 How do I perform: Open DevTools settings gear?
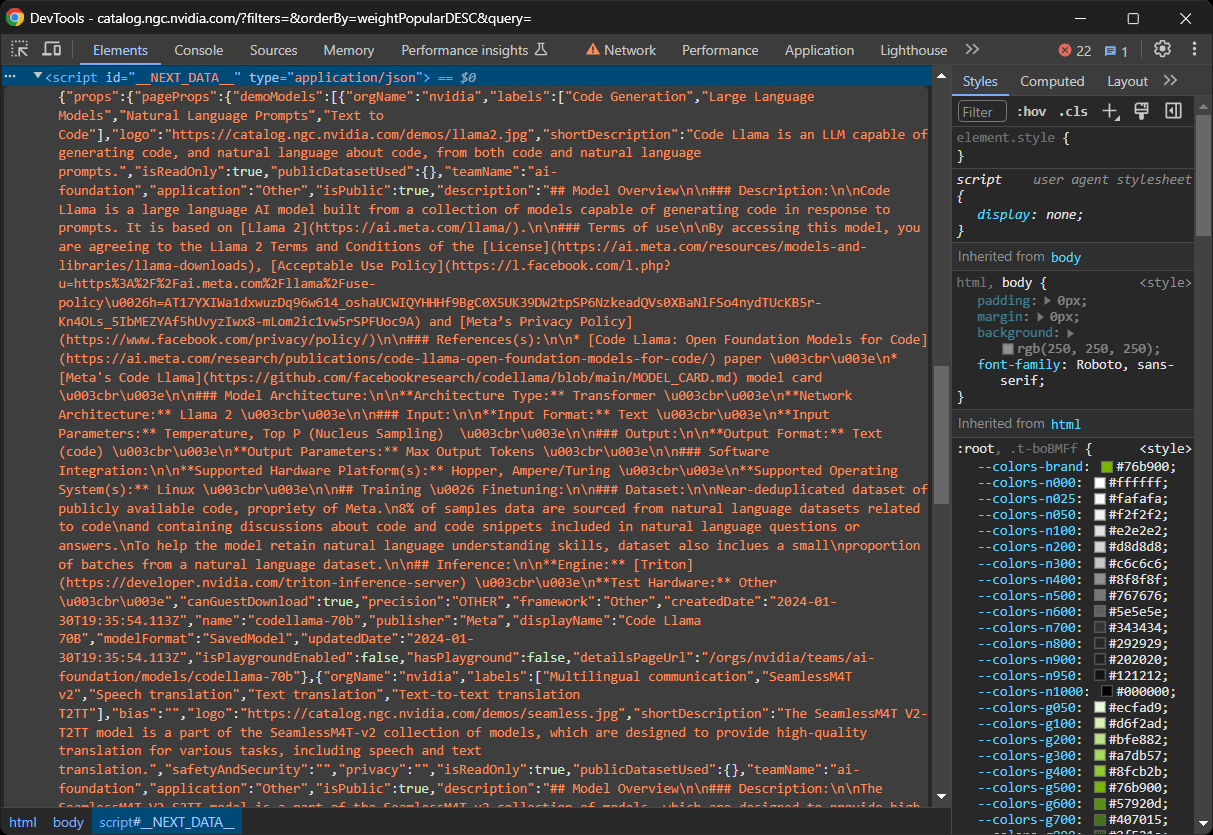(x=1162, y=48)
